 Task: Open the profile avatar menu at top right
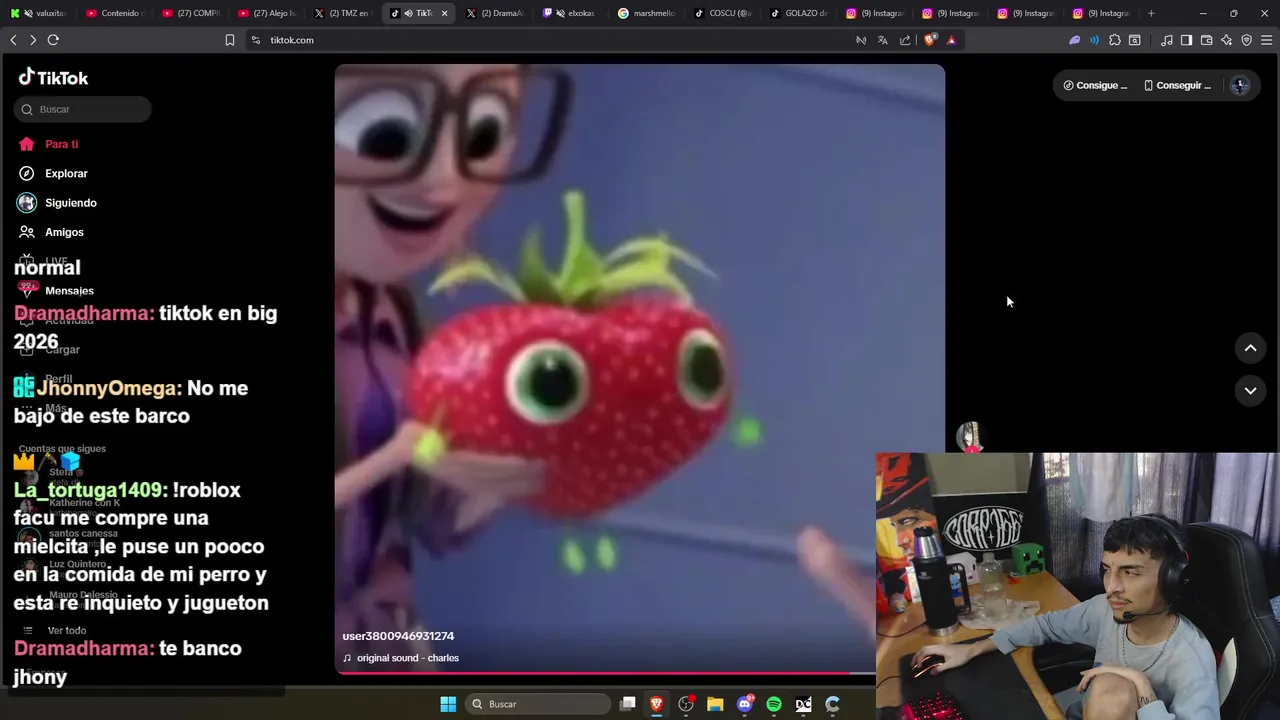tap(1240, 85)
